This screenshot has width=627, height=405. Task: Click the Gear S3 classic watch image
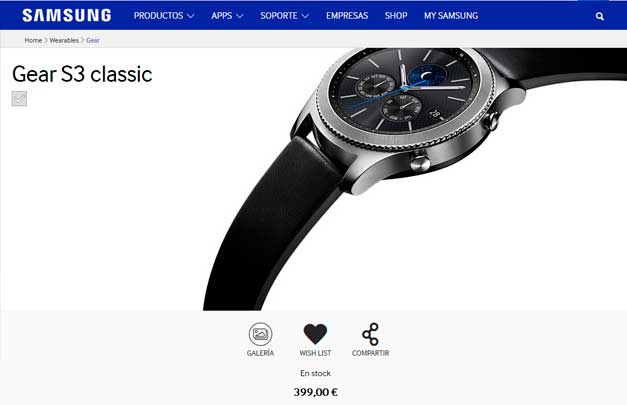(x=415, y=179)
